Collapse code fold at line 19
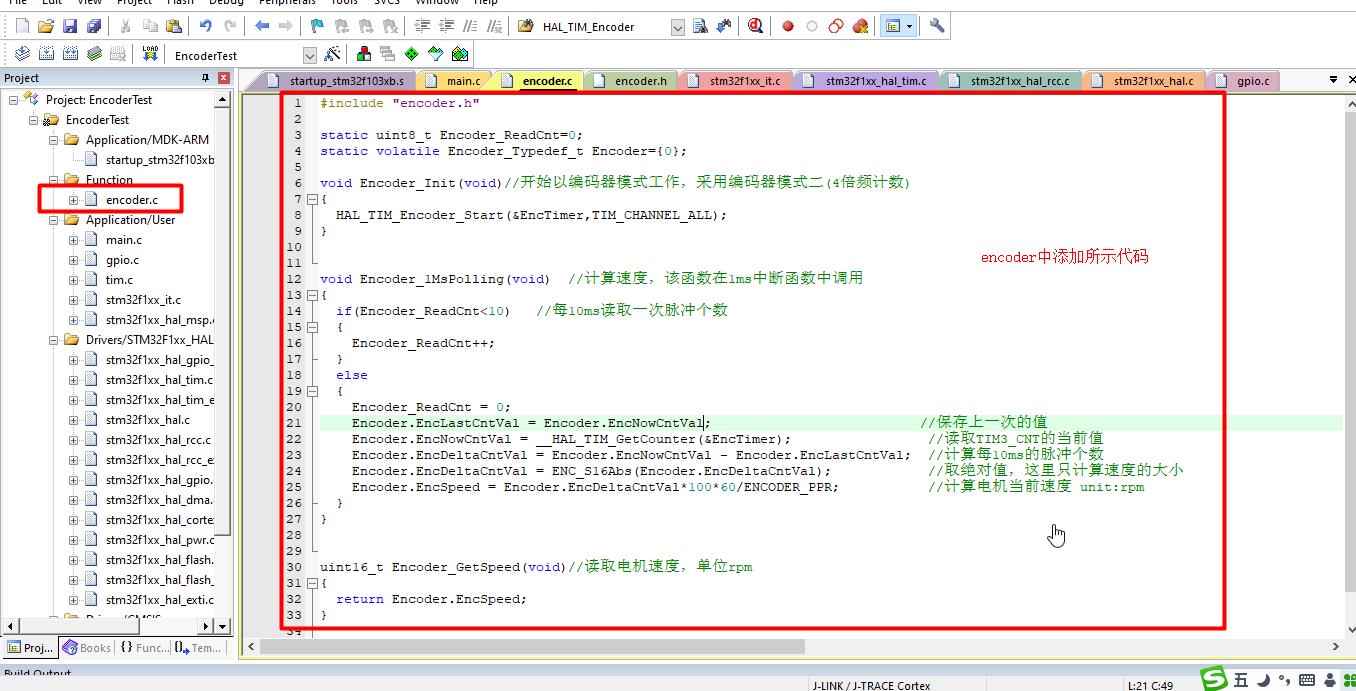The height and width of the screenshot is (691, 1356). pyautogui.click(x=313, y=391)
